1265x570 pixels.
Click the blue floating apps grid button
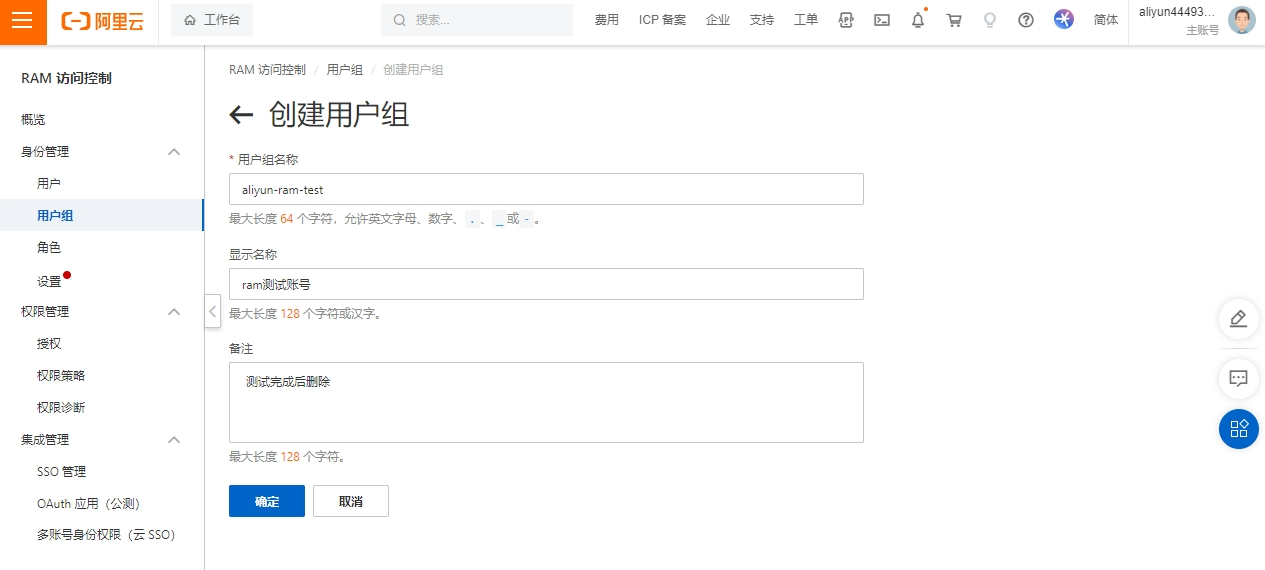pyautogui.click(x=1238, y=429)
